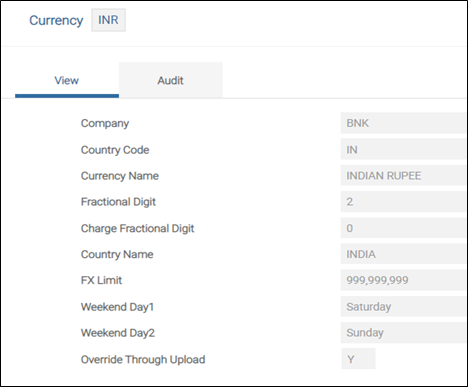Image resolution: width=468 pixels, height=387 pixels.
Task: Click the Weekend Day2 field Sunday
Action: pyautogui.click(x=403, y=332)
